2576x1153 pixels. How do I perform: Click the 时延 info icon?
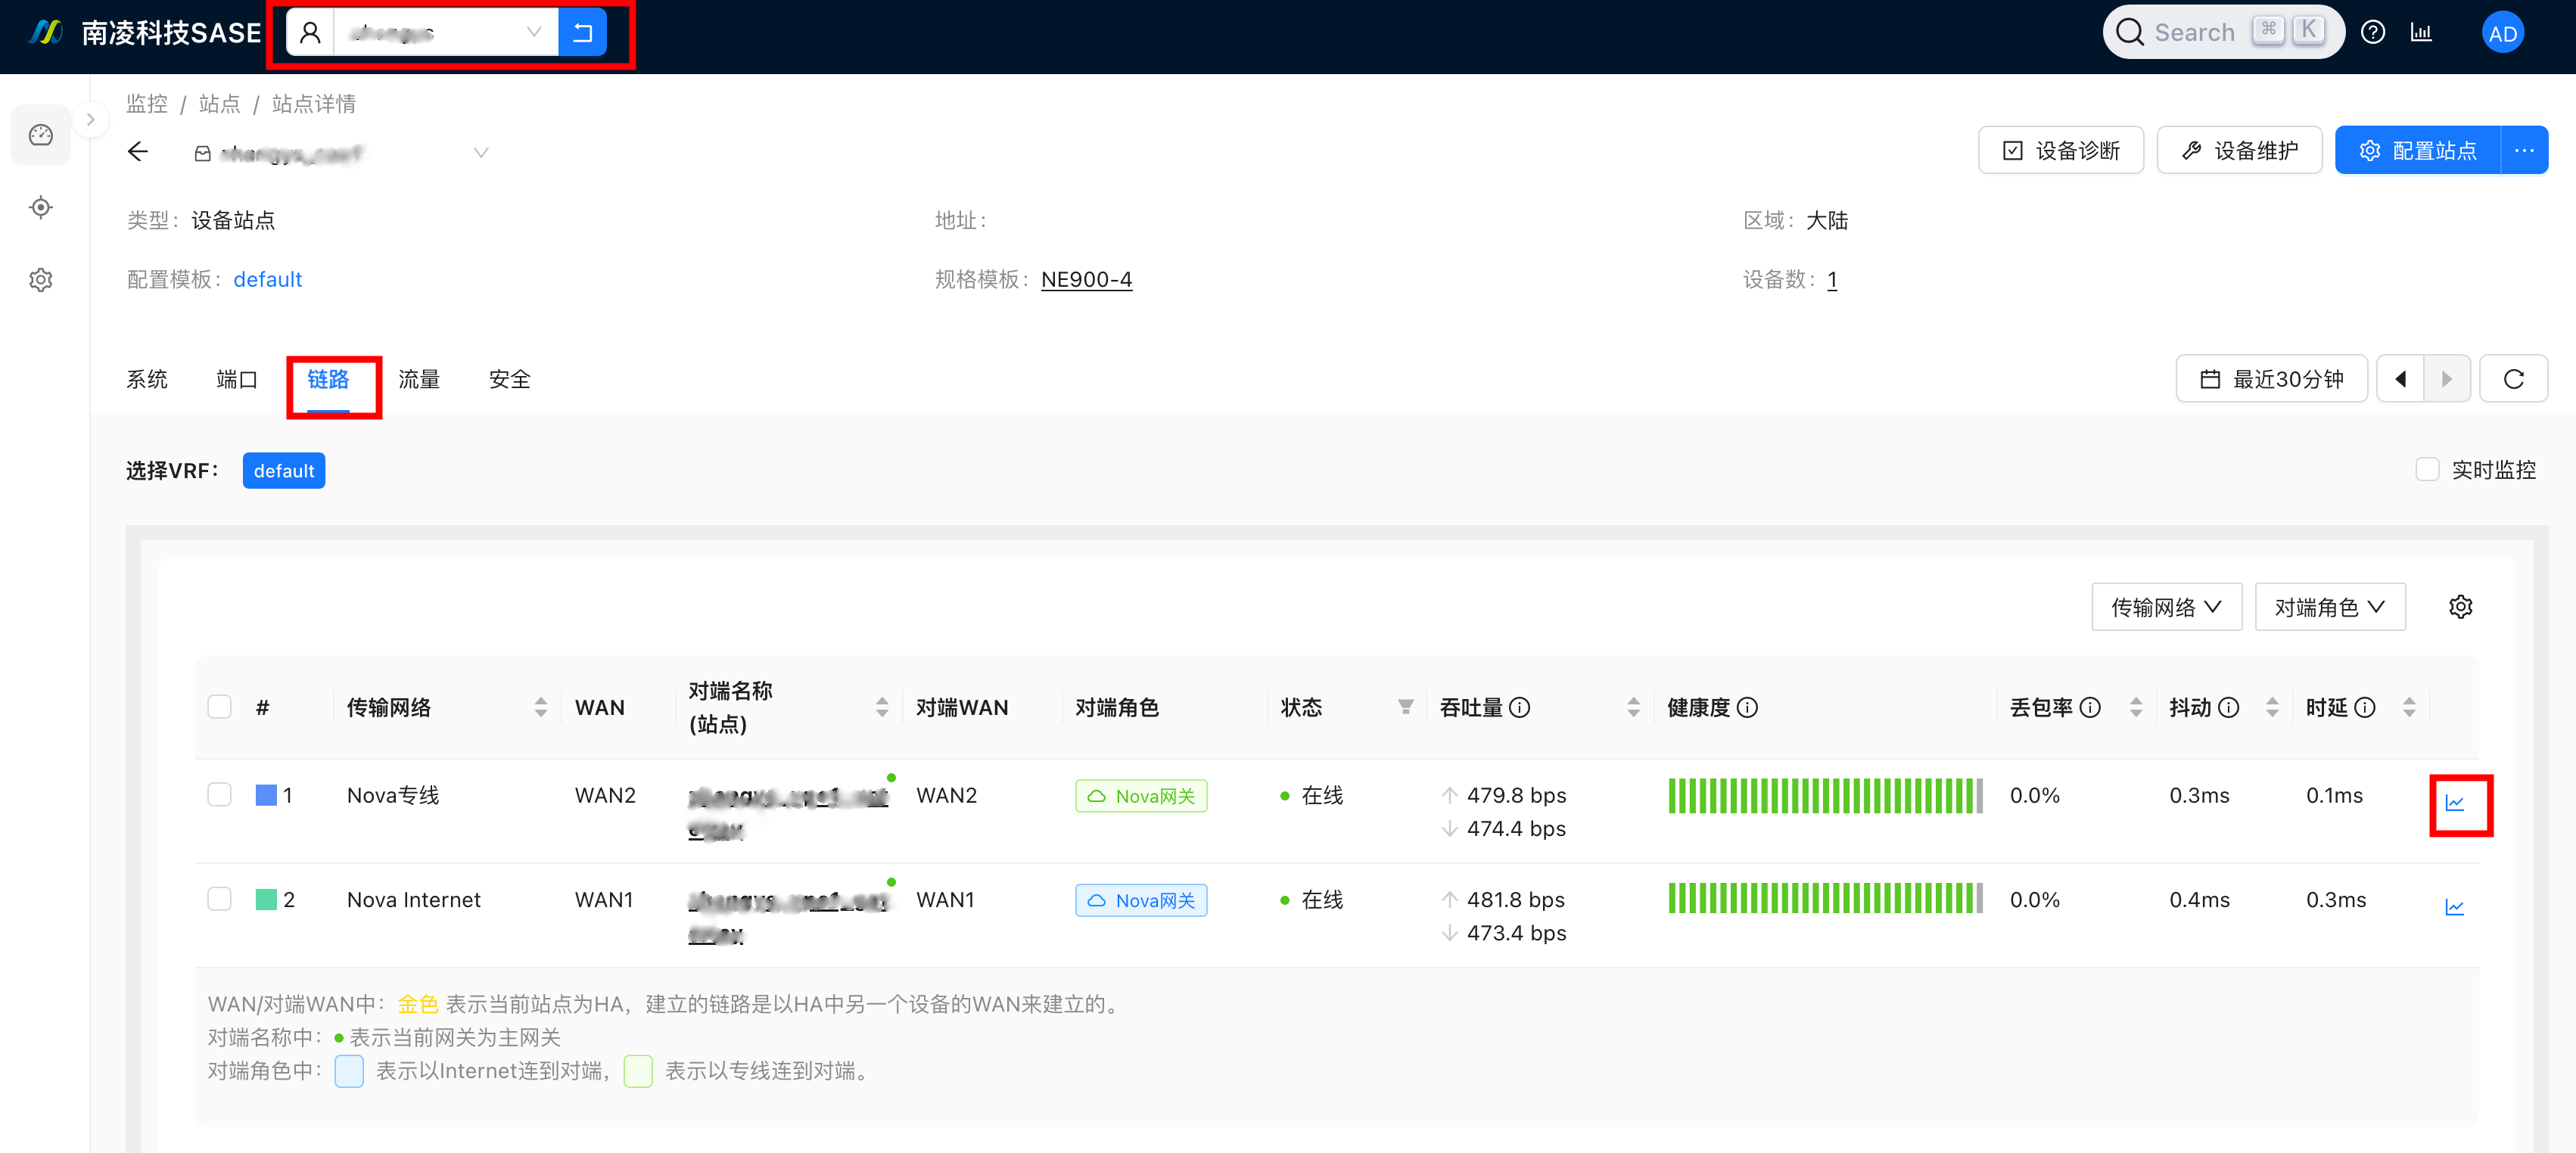pyautogui.click(x=2365, y=708)
